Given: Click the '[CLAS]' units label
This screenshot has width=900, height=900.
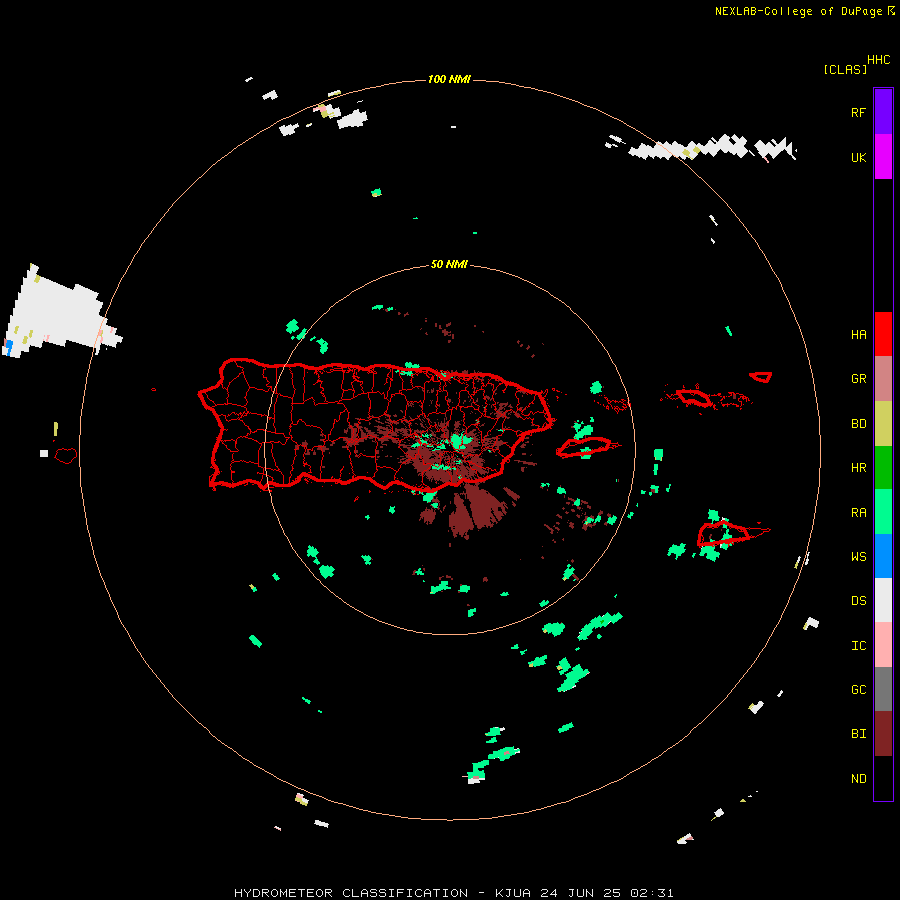Looking at the screenshot, I should click(x=845, y=69).
